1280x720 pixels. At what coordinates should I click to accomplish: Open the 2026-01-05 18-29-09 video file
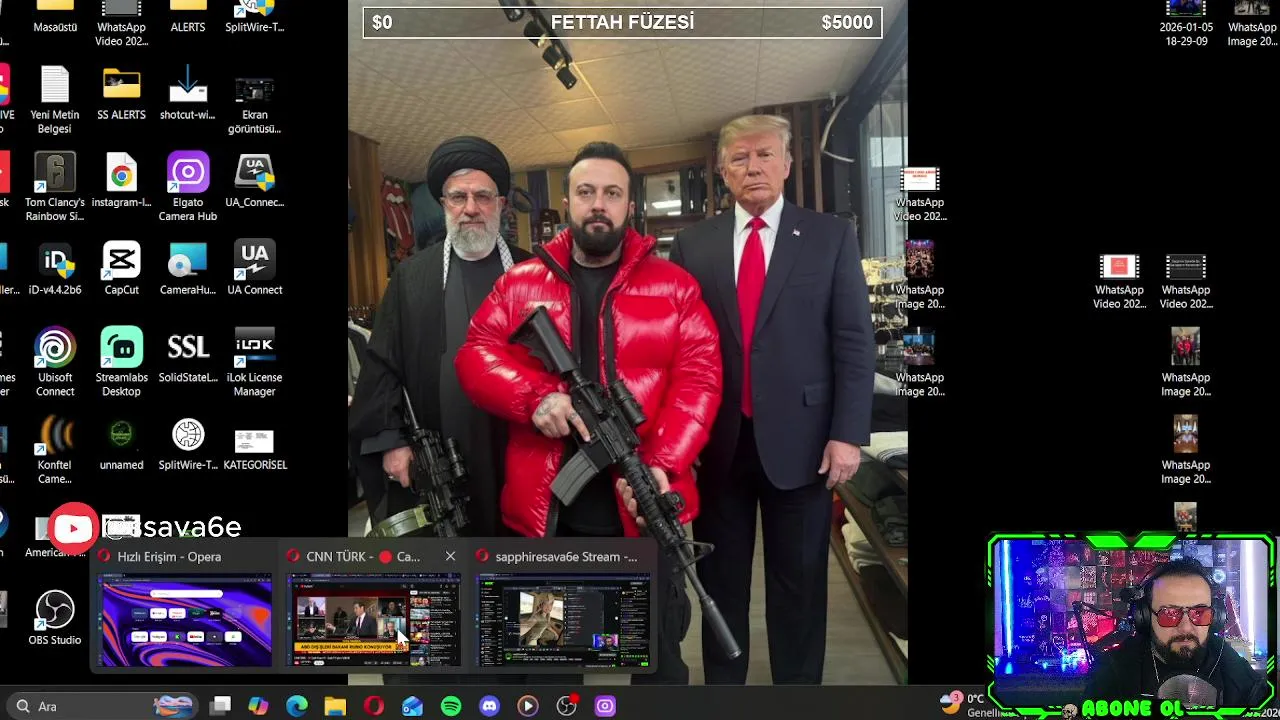click(1186, 24)
